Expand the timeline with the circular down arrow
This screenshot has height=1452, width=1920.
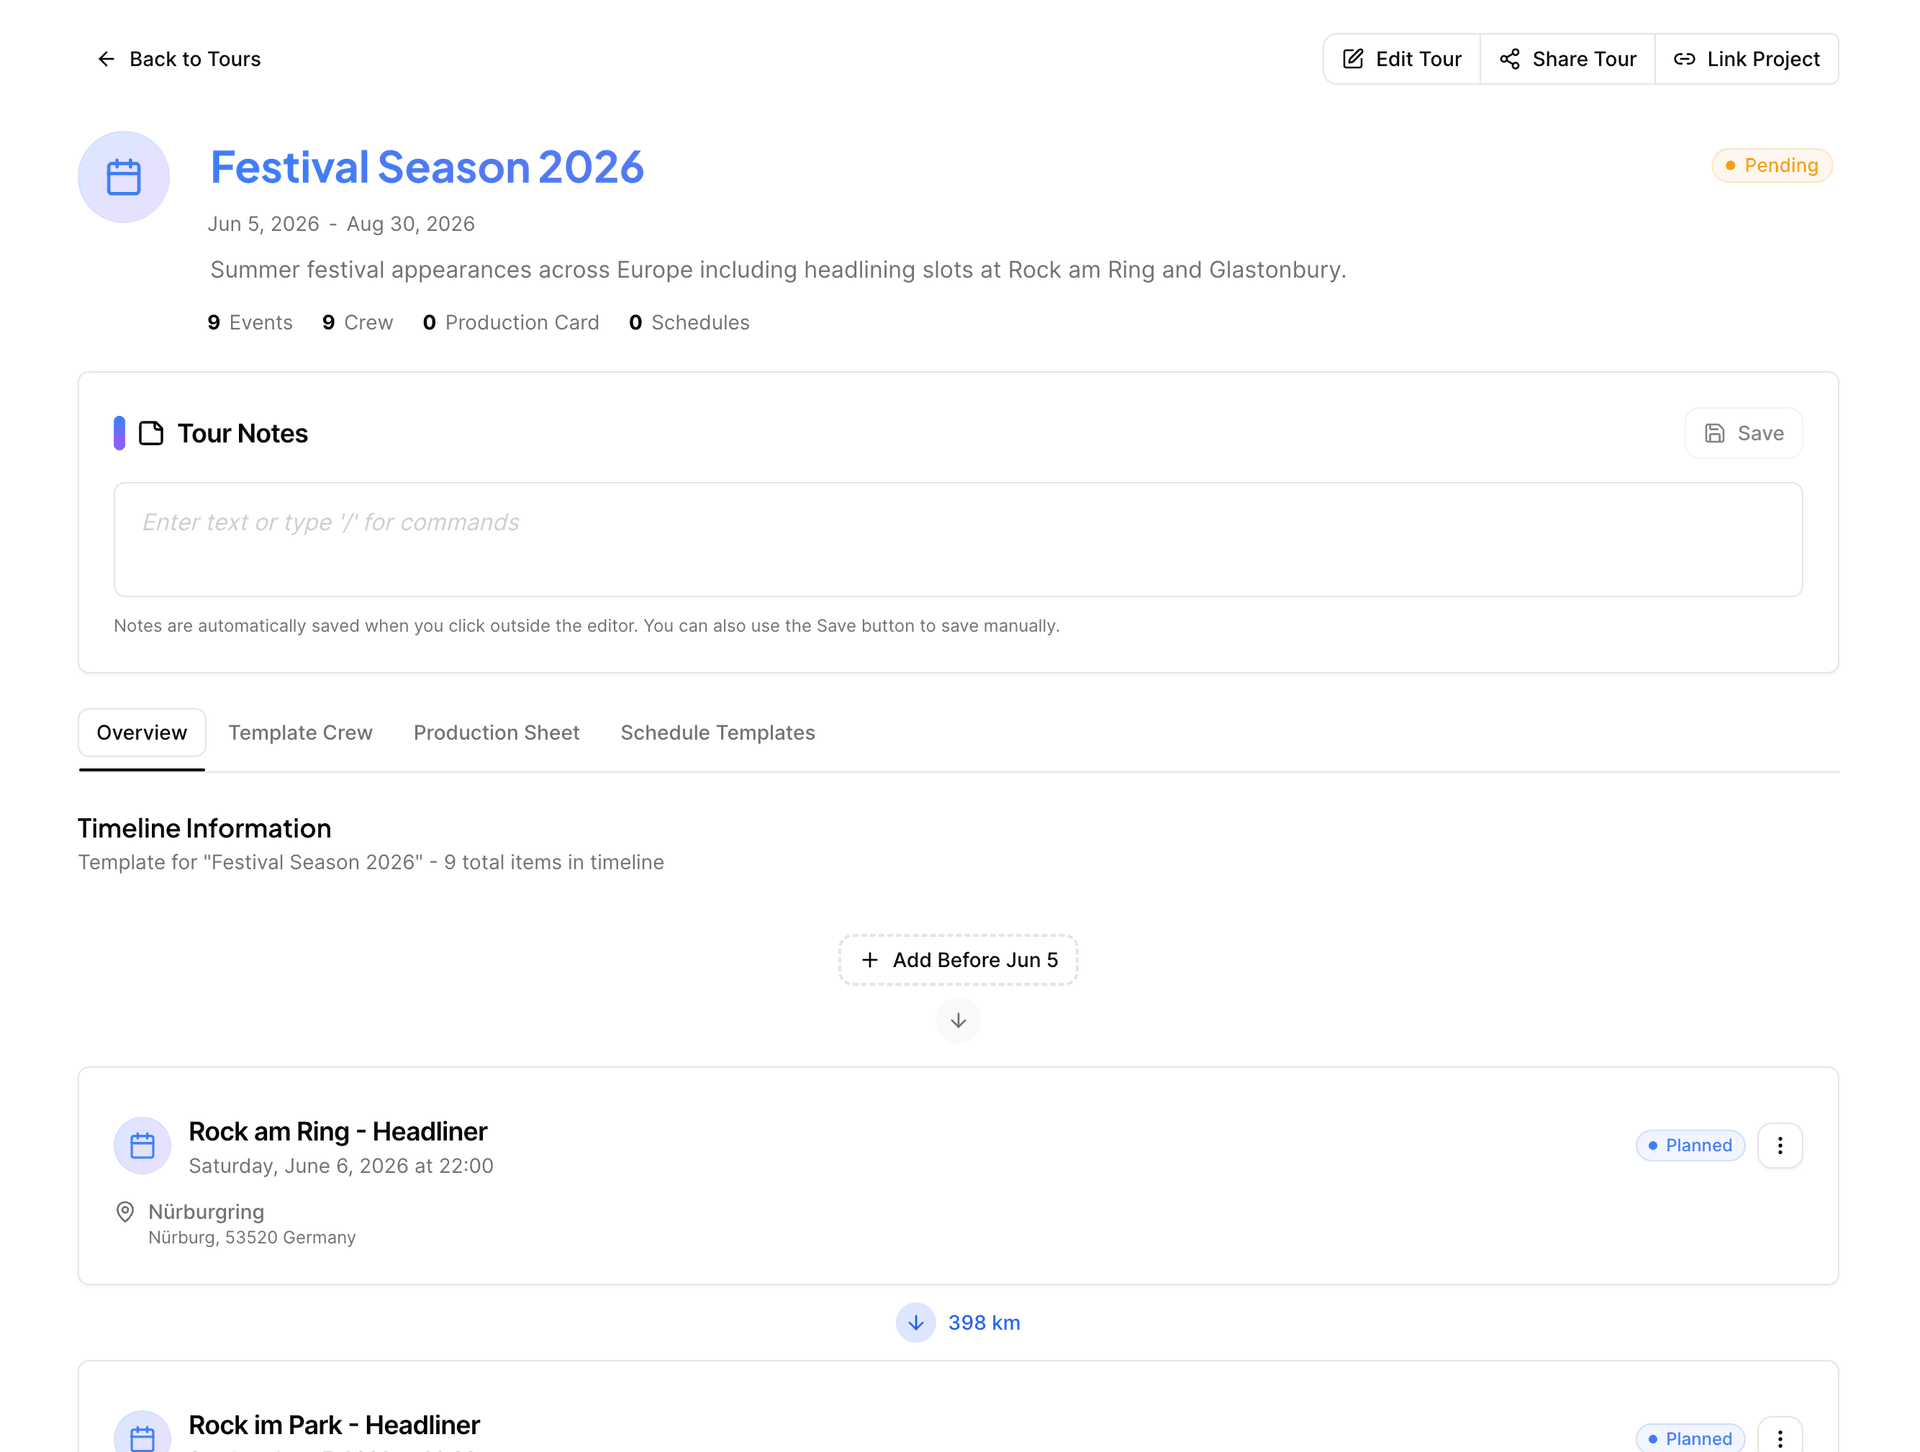coord(958,1020)
